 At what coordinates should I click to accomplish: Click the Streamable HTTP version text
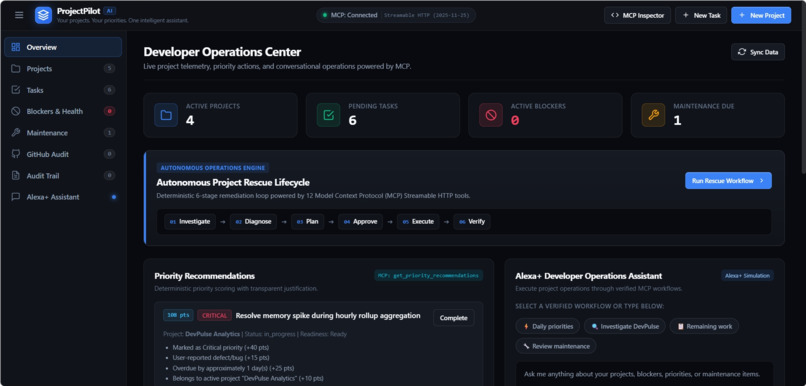[427, 15]
